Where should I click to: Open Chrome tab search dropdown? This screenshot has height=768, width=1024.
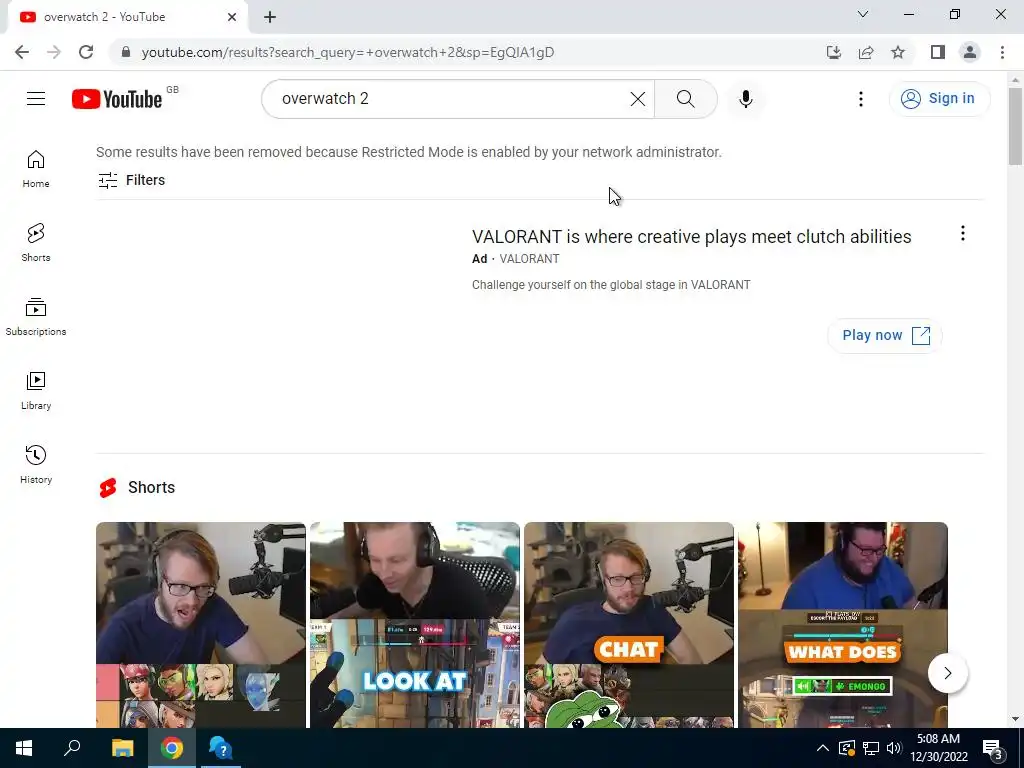coord(863,14)
